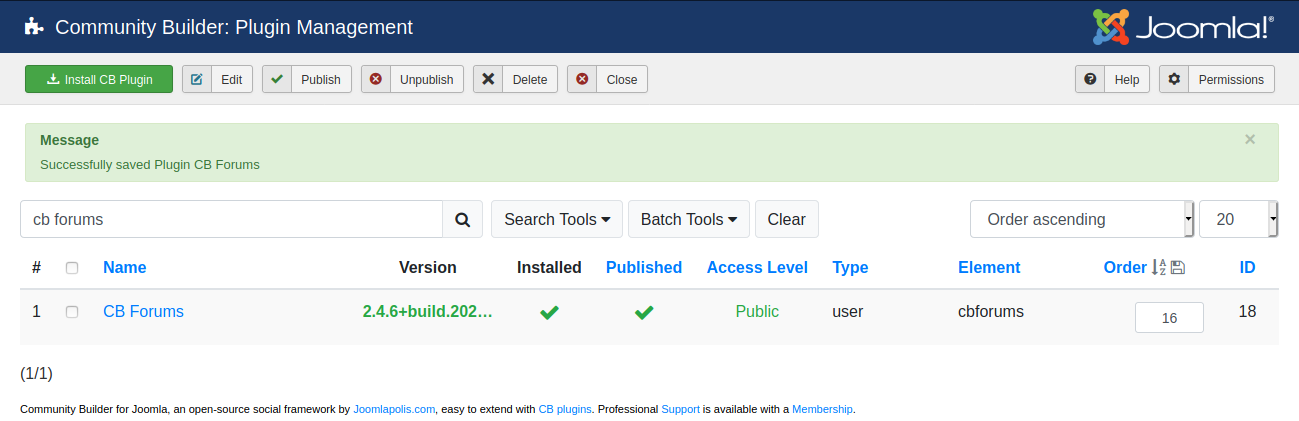Expand the Batch Tools dropdown
The height and width of the screenshot is (421, 1299).
pos(689,219)
